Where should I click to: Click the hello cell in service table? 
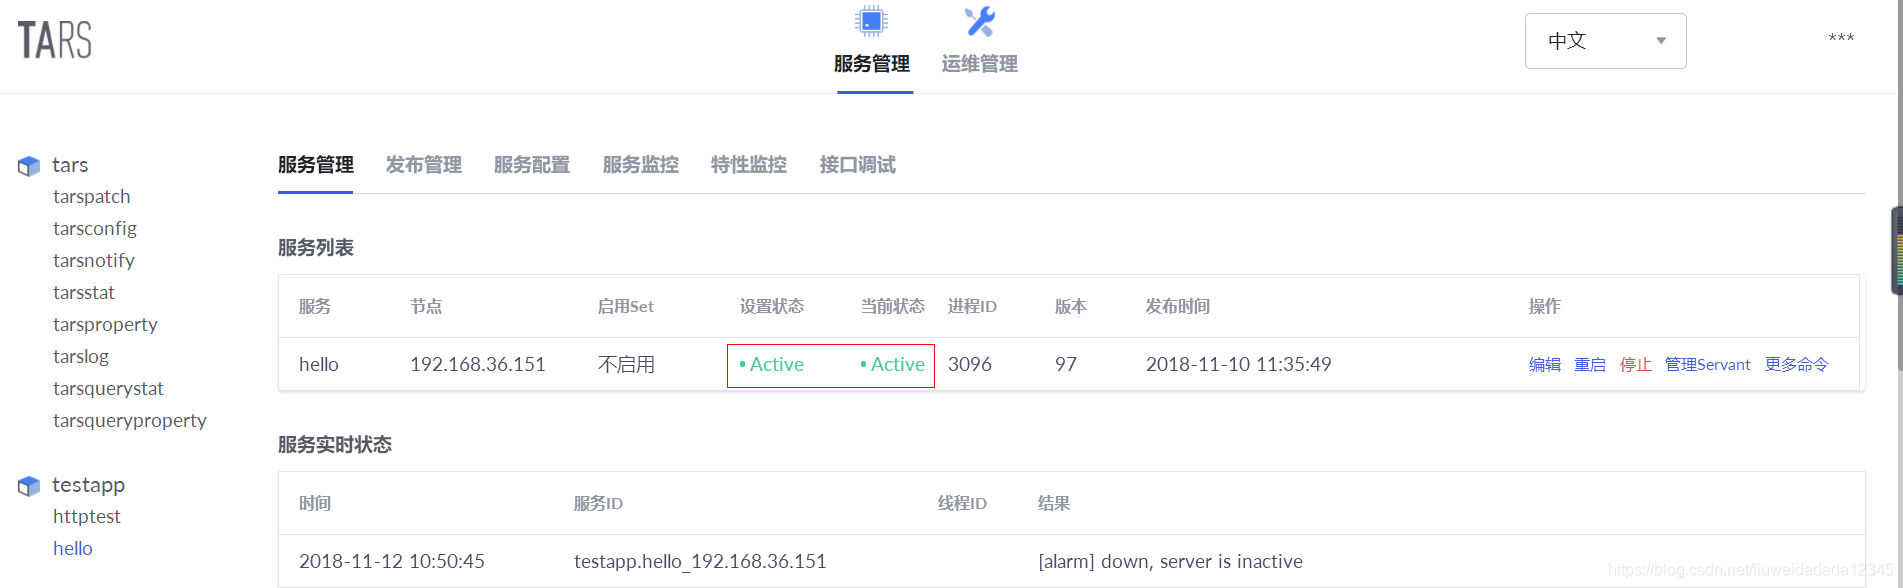pos(319,365)
